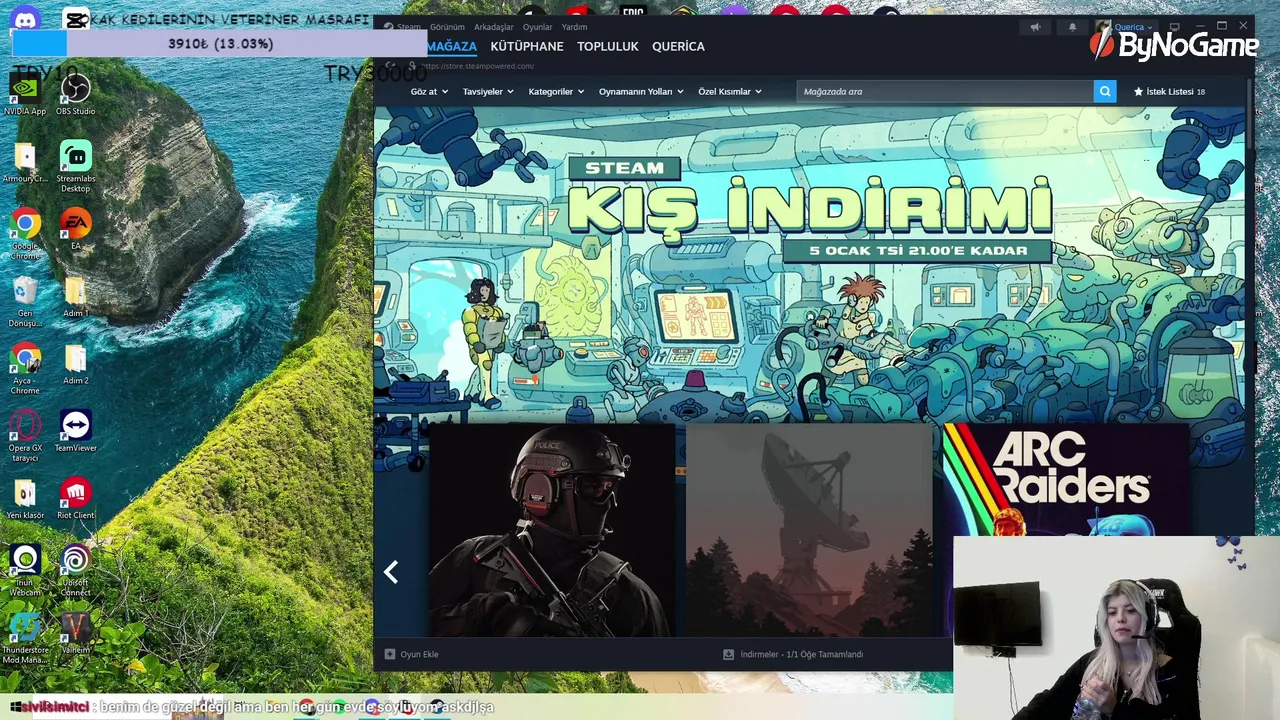Expand the Özel Kısımlar dropdown

pos(730,91)
